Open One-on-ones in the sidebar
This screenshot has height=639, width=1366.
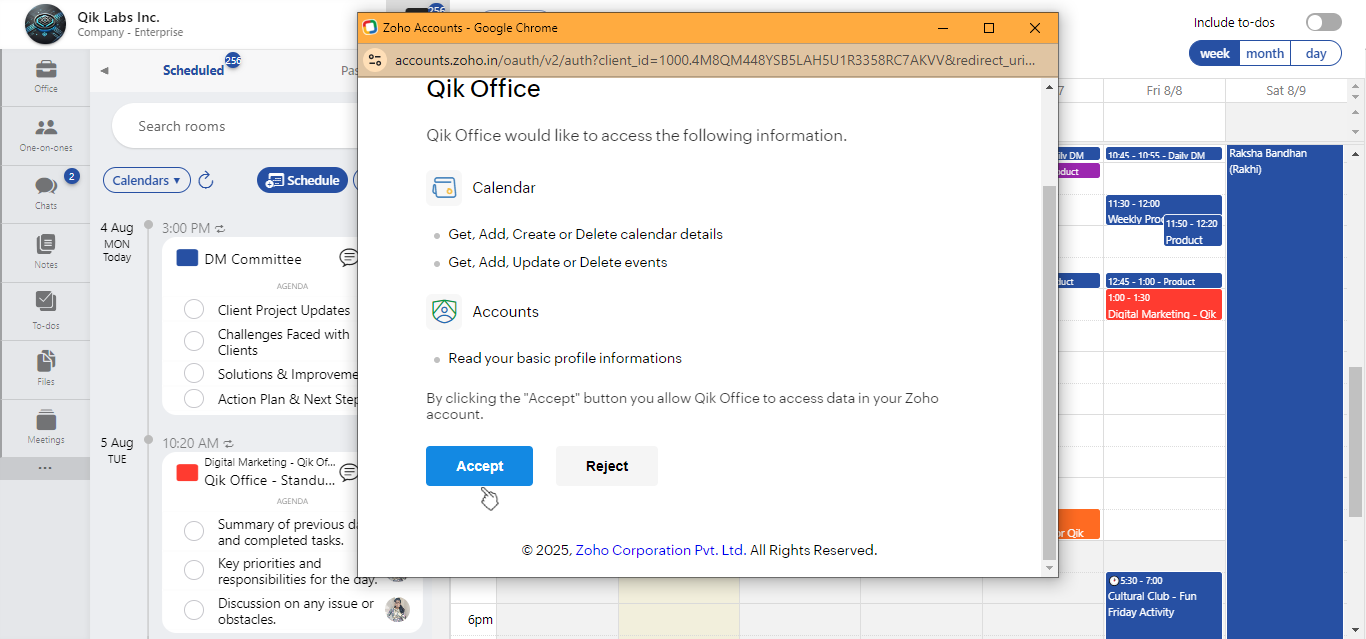click(46, 135)
